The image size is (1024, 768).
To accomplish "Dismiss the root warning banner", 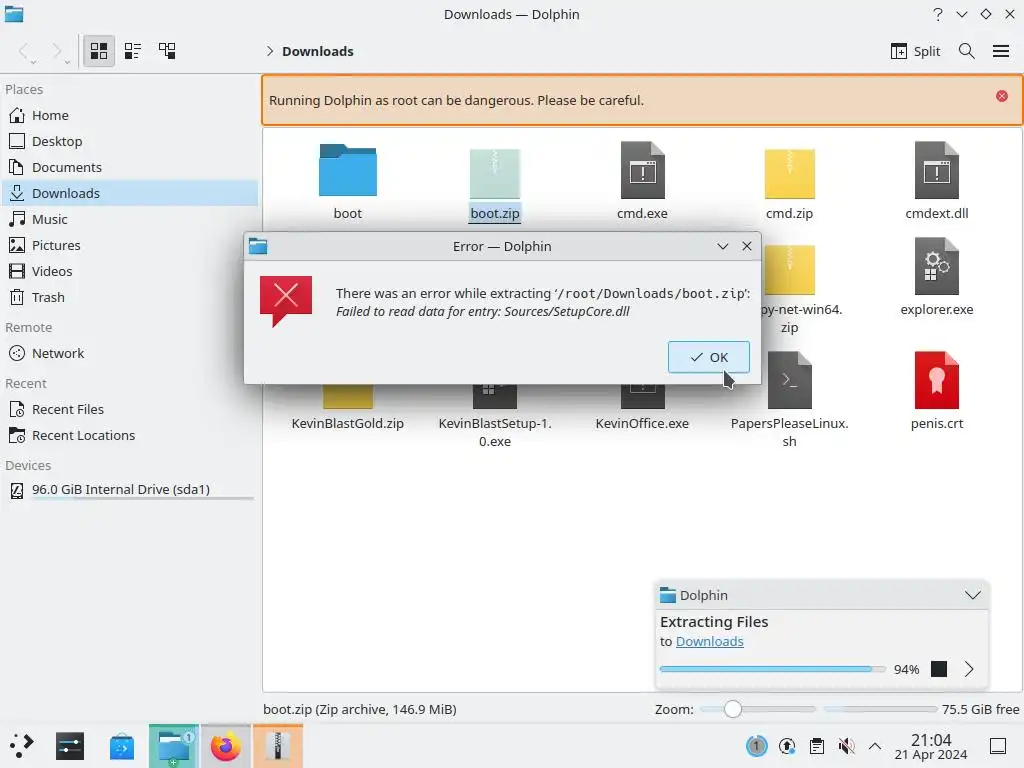I will pos(1001,96).
